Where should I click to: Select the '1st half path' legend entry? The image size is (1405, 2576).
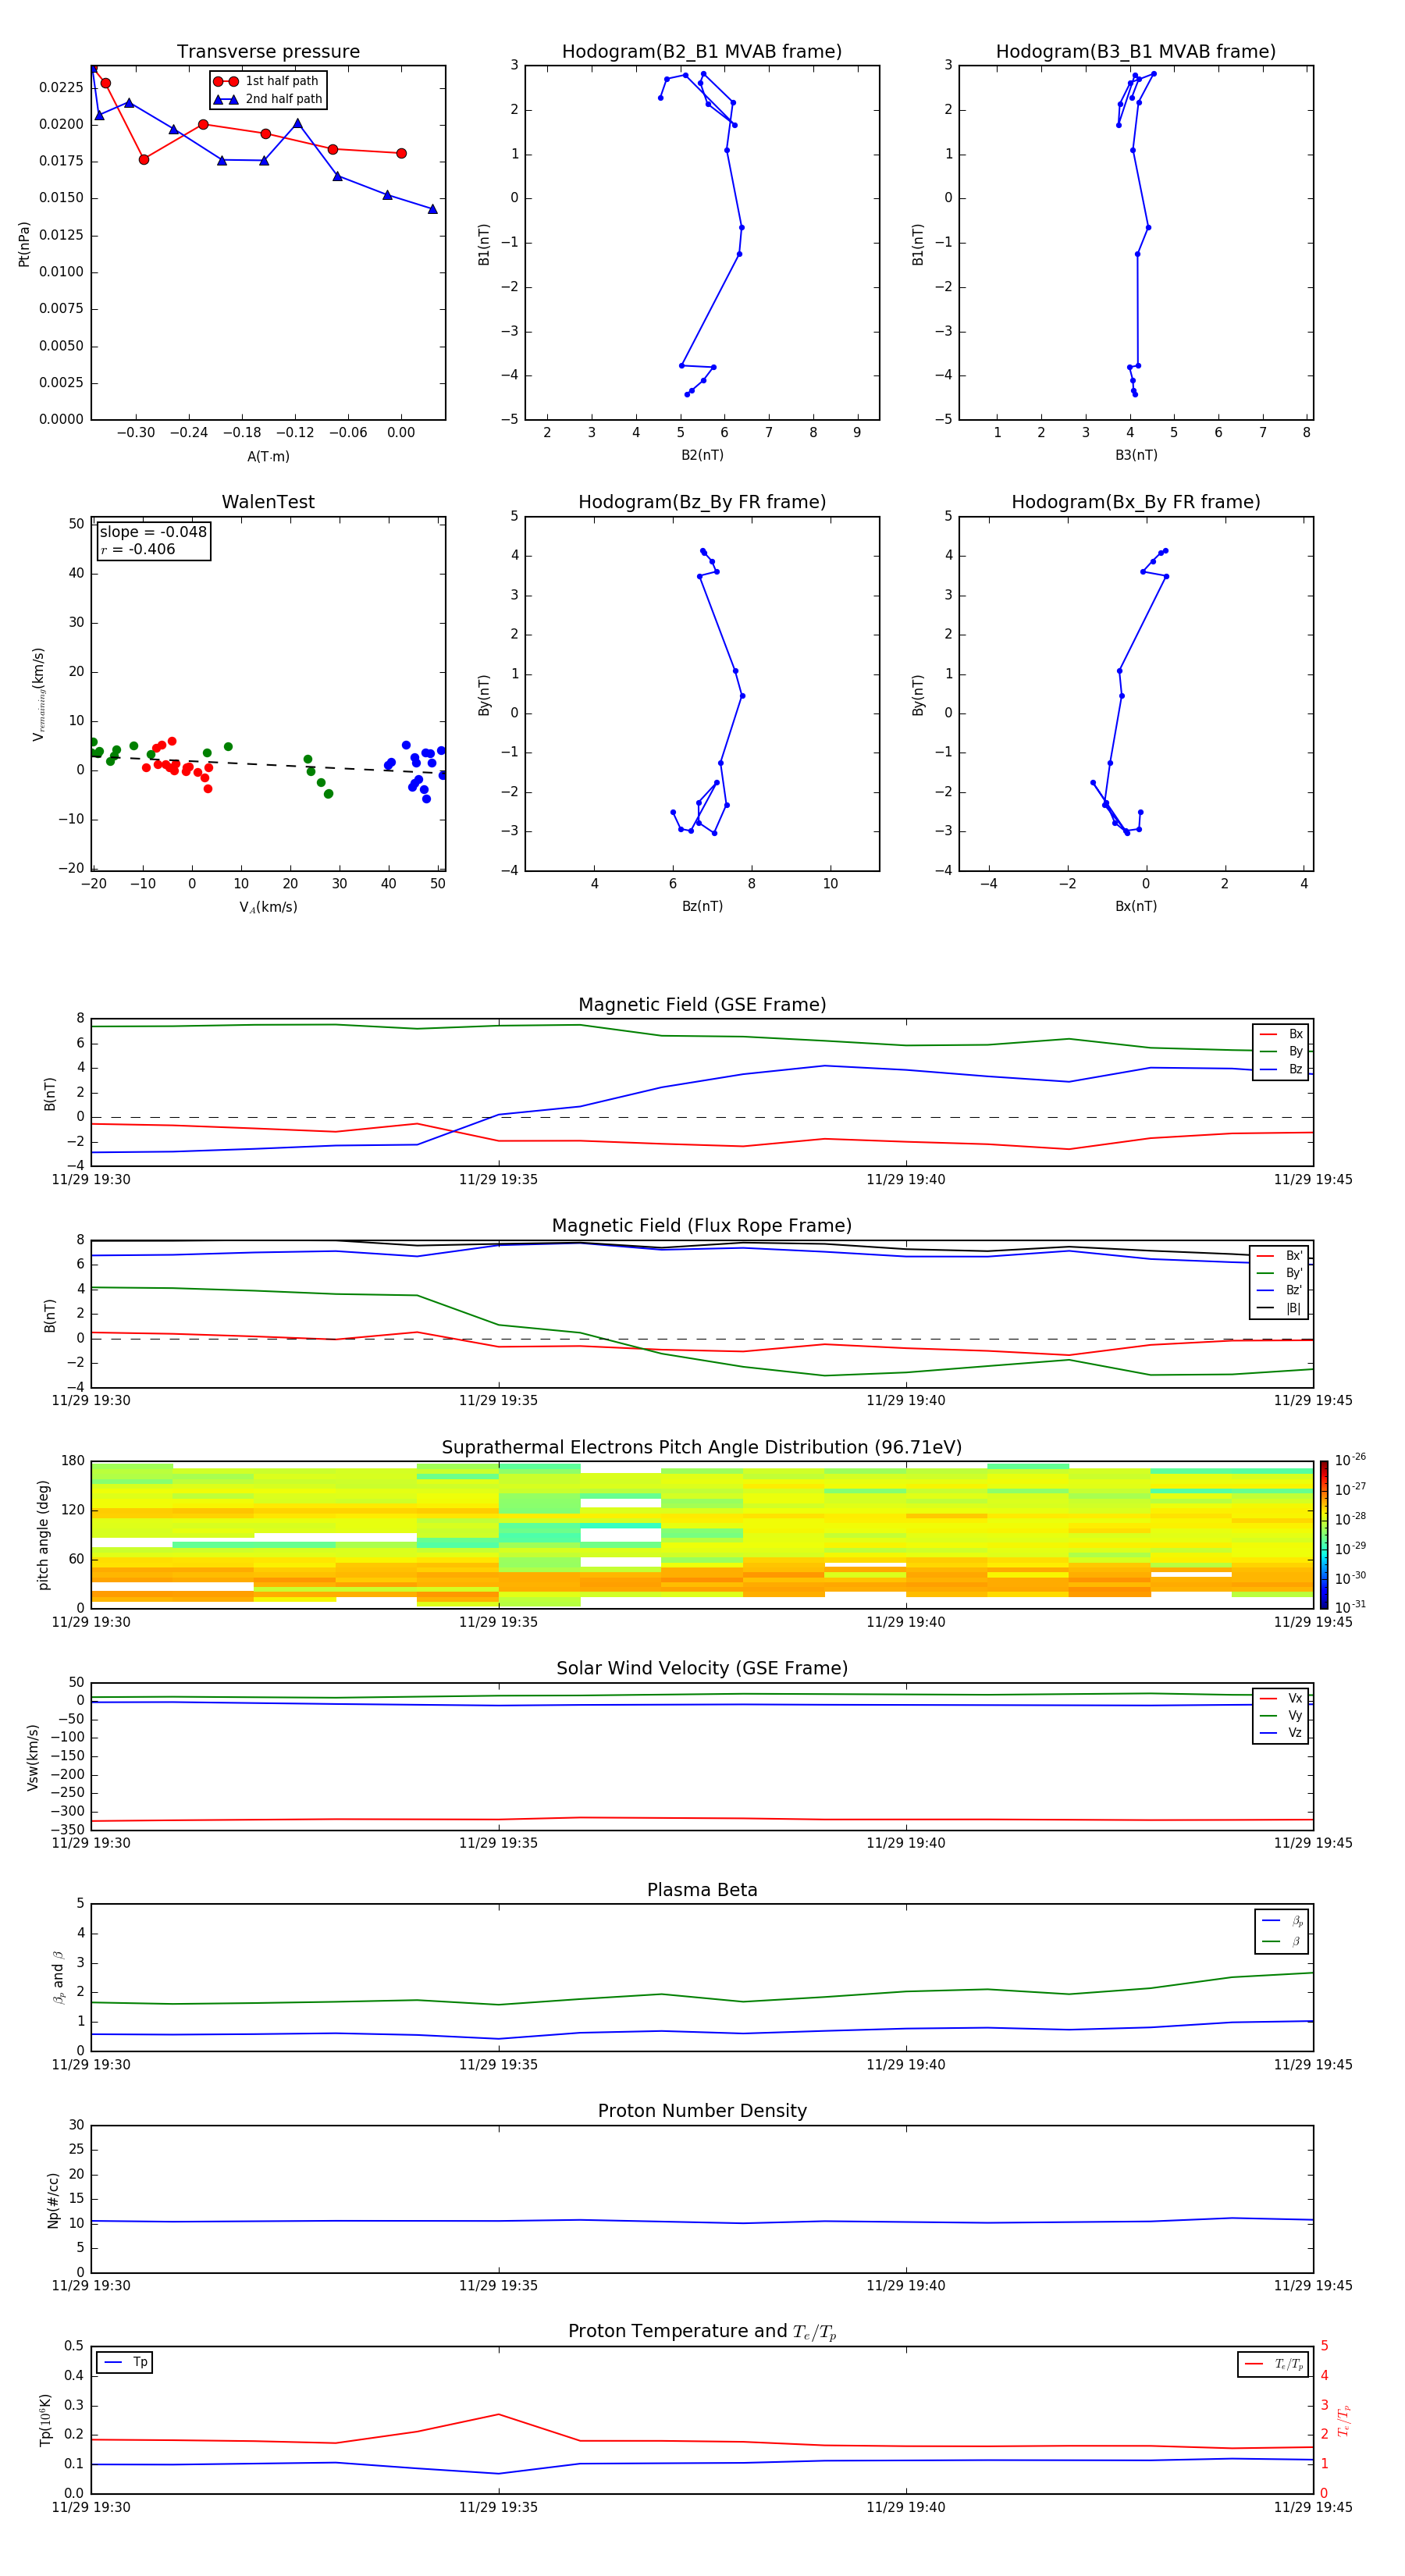(x=266, y=81)
